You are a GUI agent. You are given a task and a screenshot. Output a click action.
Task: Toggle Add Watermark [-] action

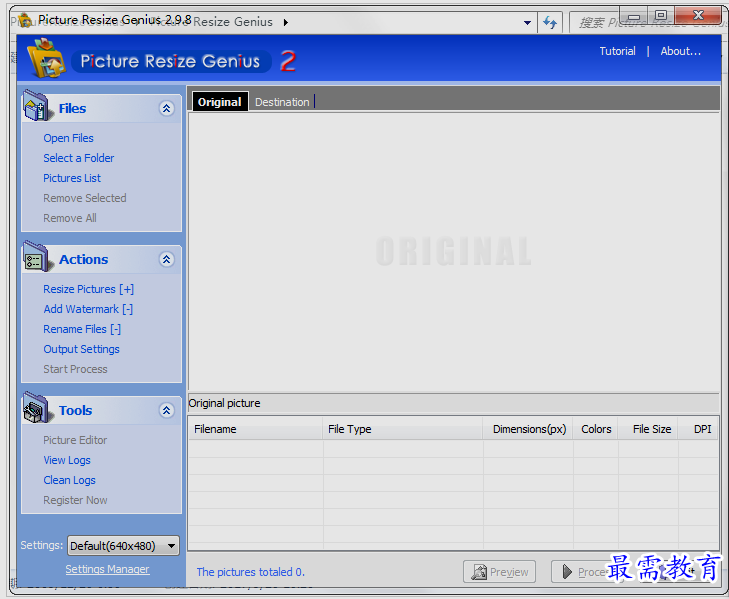88,309
